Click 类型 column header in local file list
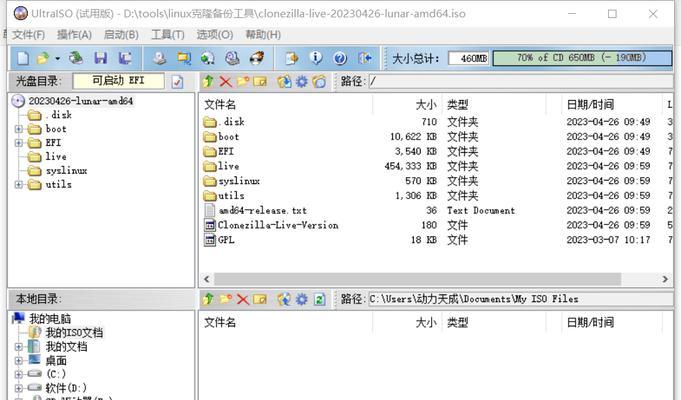The width and height of the screenshot is (681, 400). tap(458, 323)
